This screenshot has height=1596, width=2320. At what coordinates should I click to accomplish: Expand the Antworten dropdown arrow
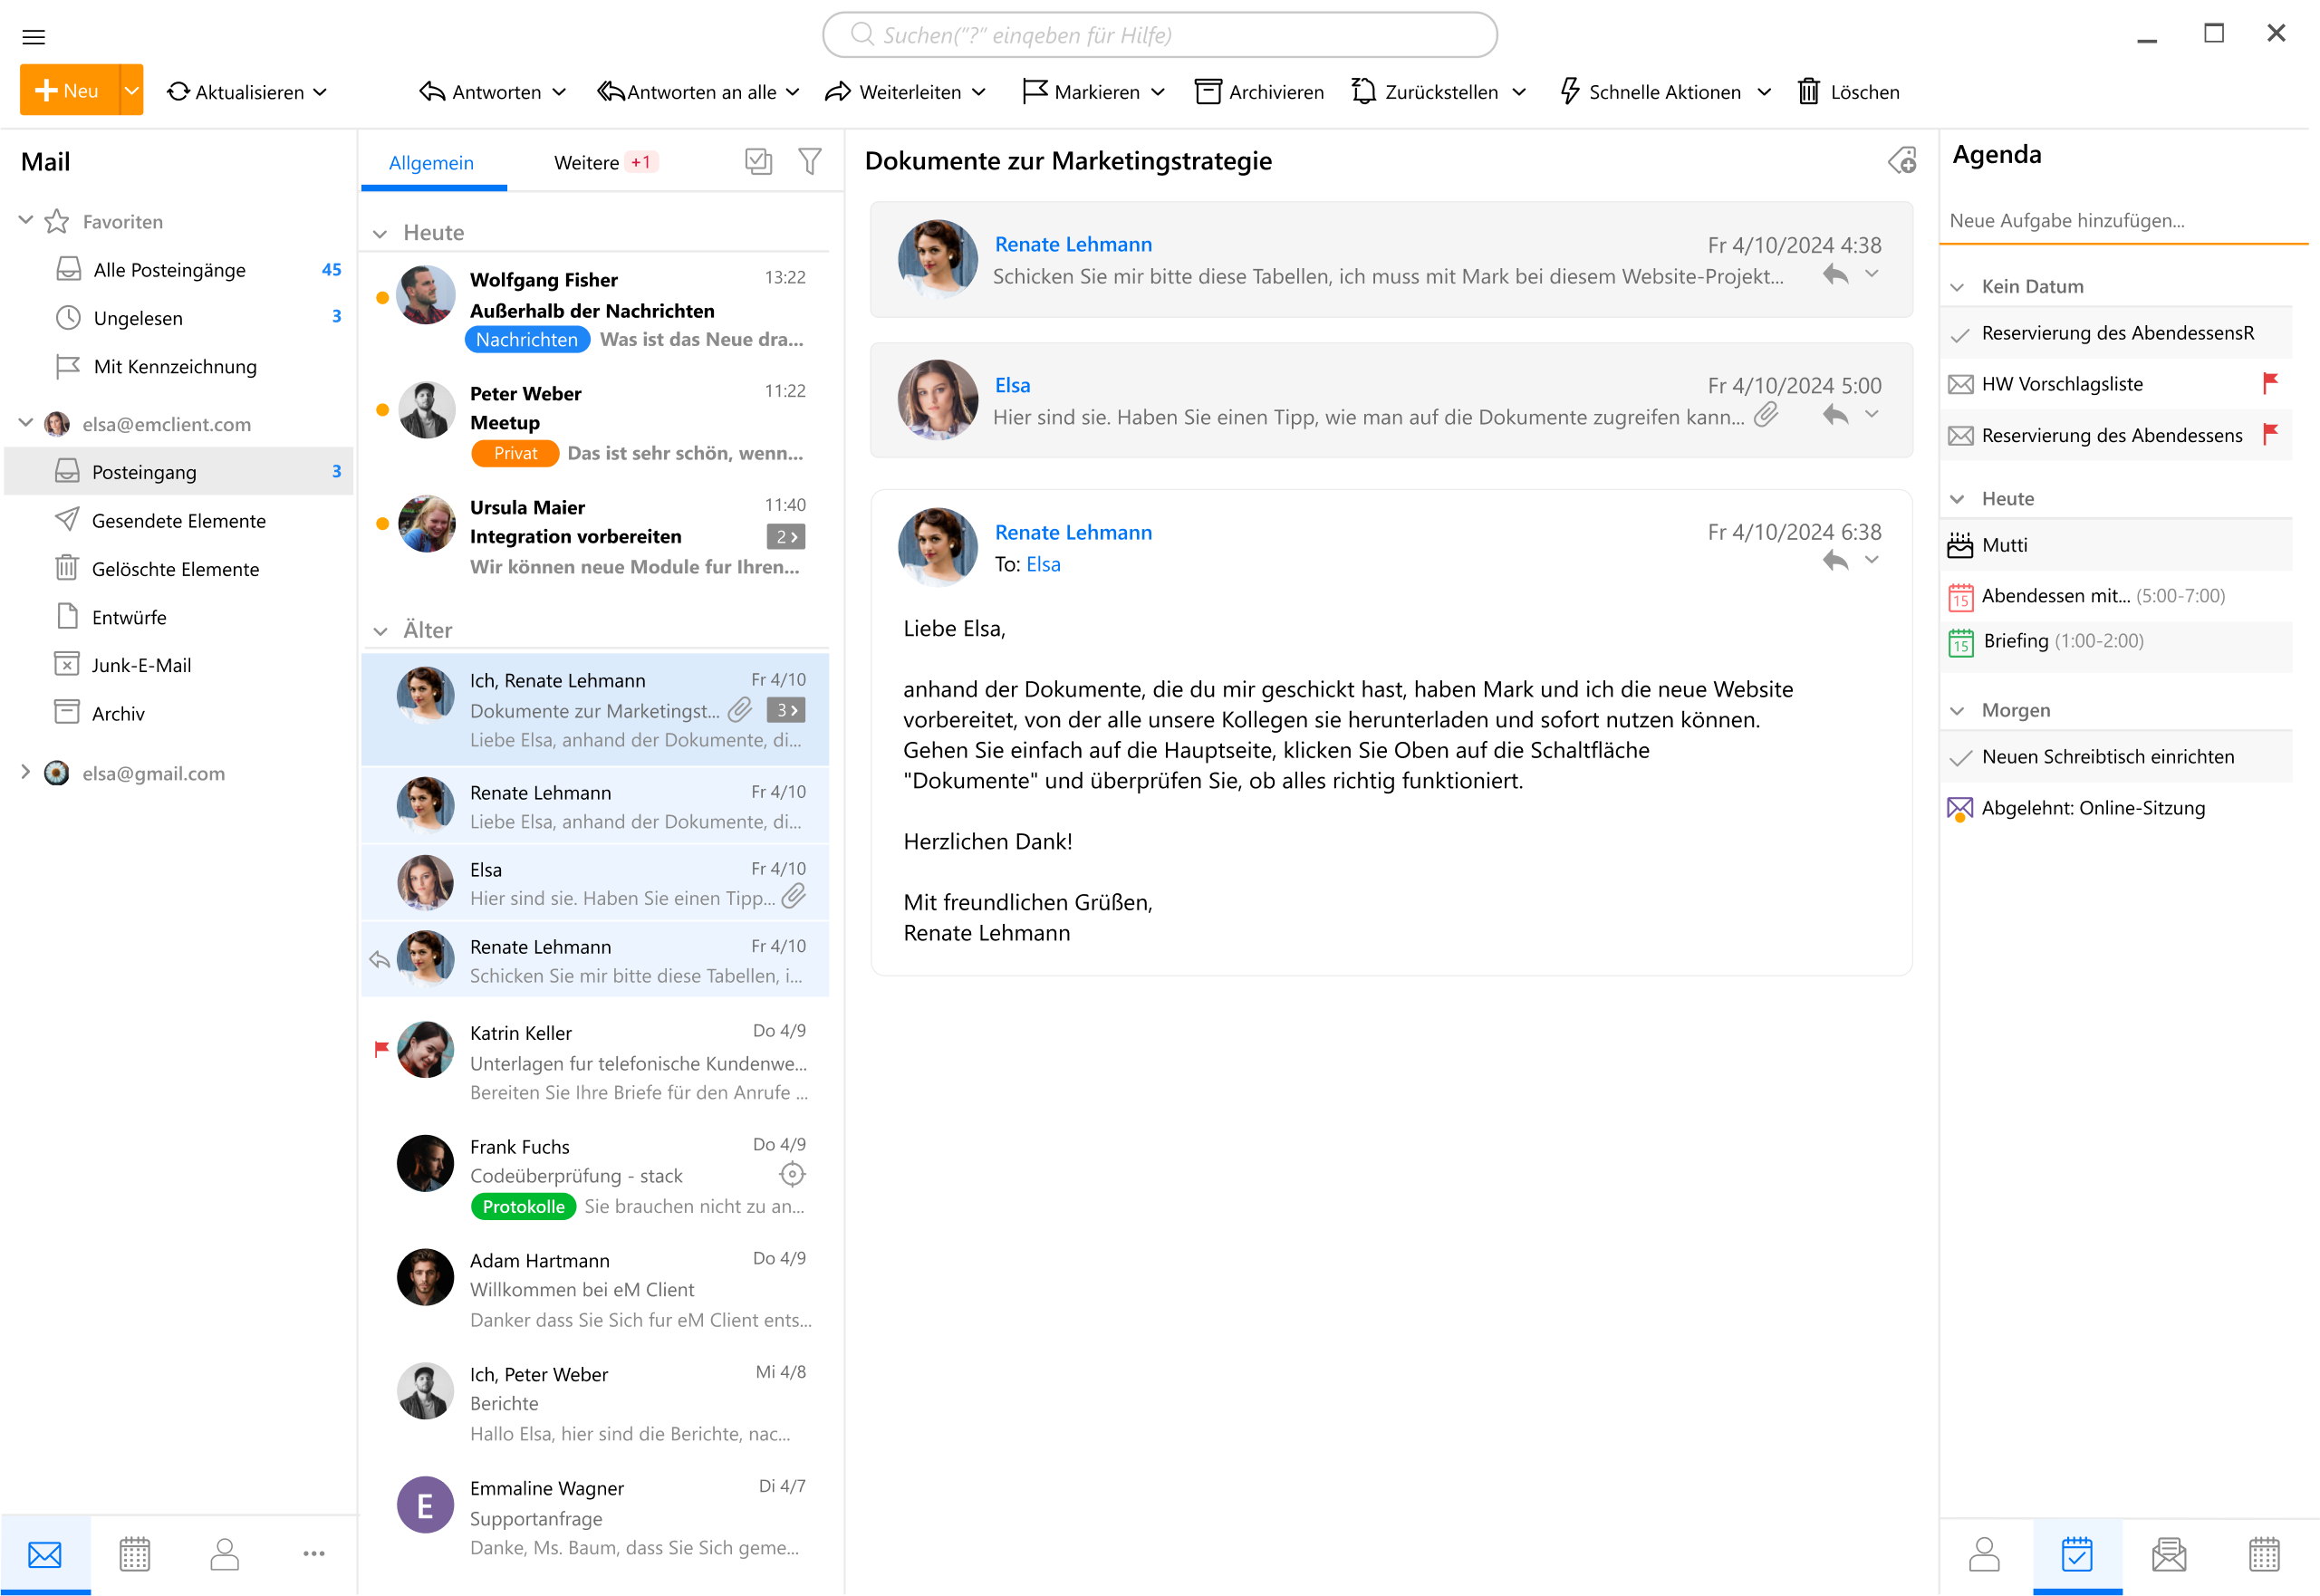click(x=561, y=91)
